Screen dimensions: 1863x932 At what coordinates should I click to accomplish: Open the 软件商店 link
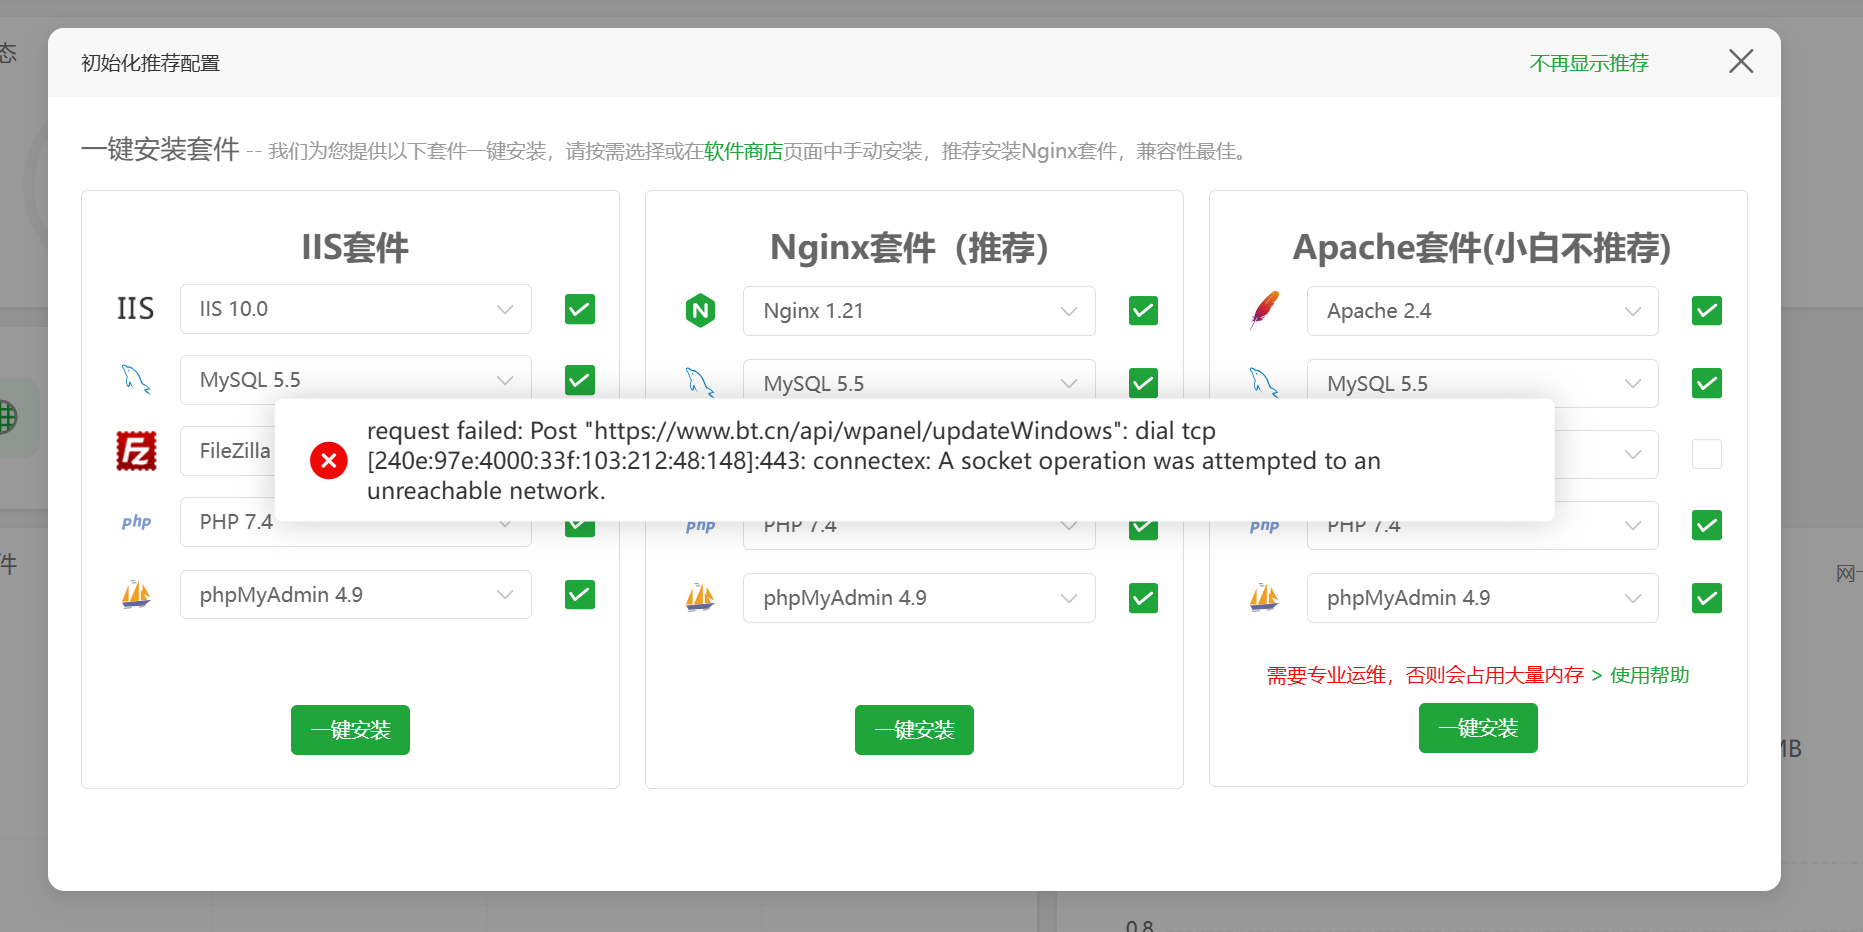click(743, 151)
